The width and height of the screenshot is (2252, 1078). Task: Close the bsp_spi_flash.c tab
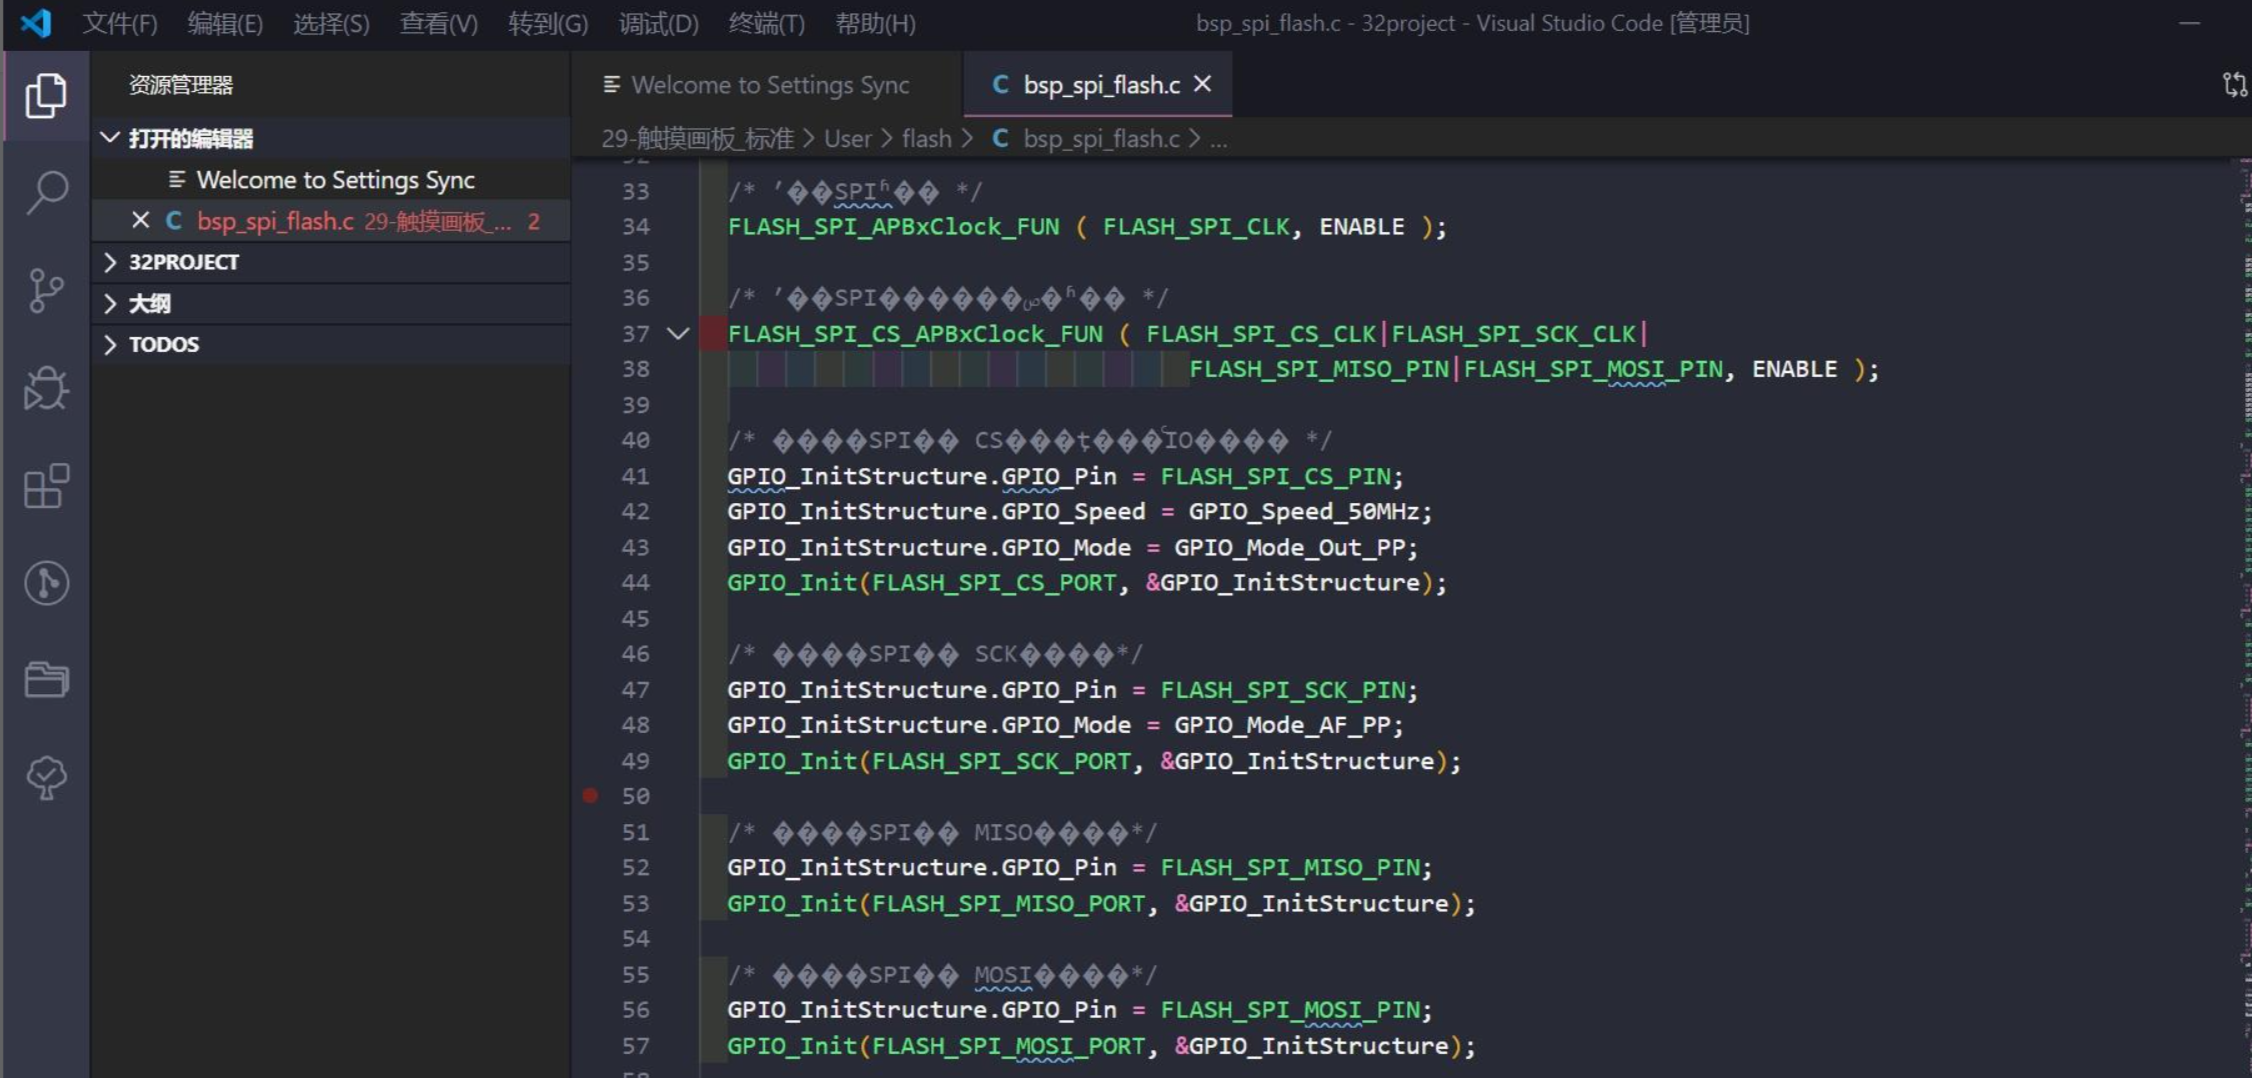(x=1203, y=84)
